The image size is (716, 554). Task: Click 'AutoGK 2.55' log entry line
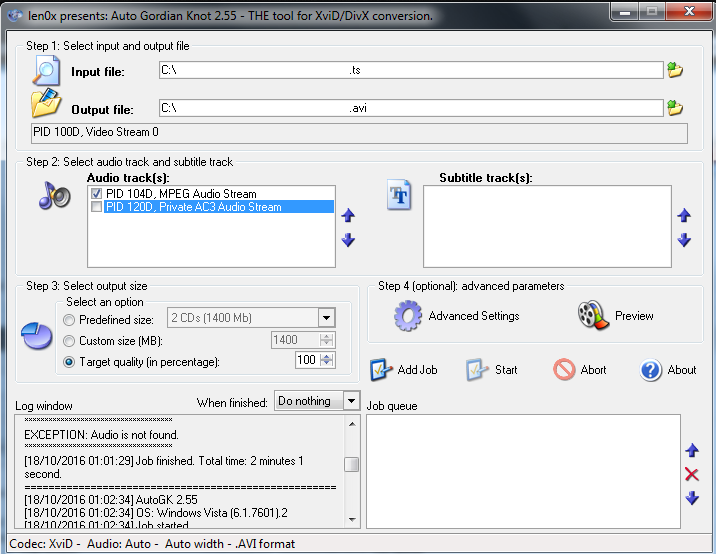click(x=111, y=500)
